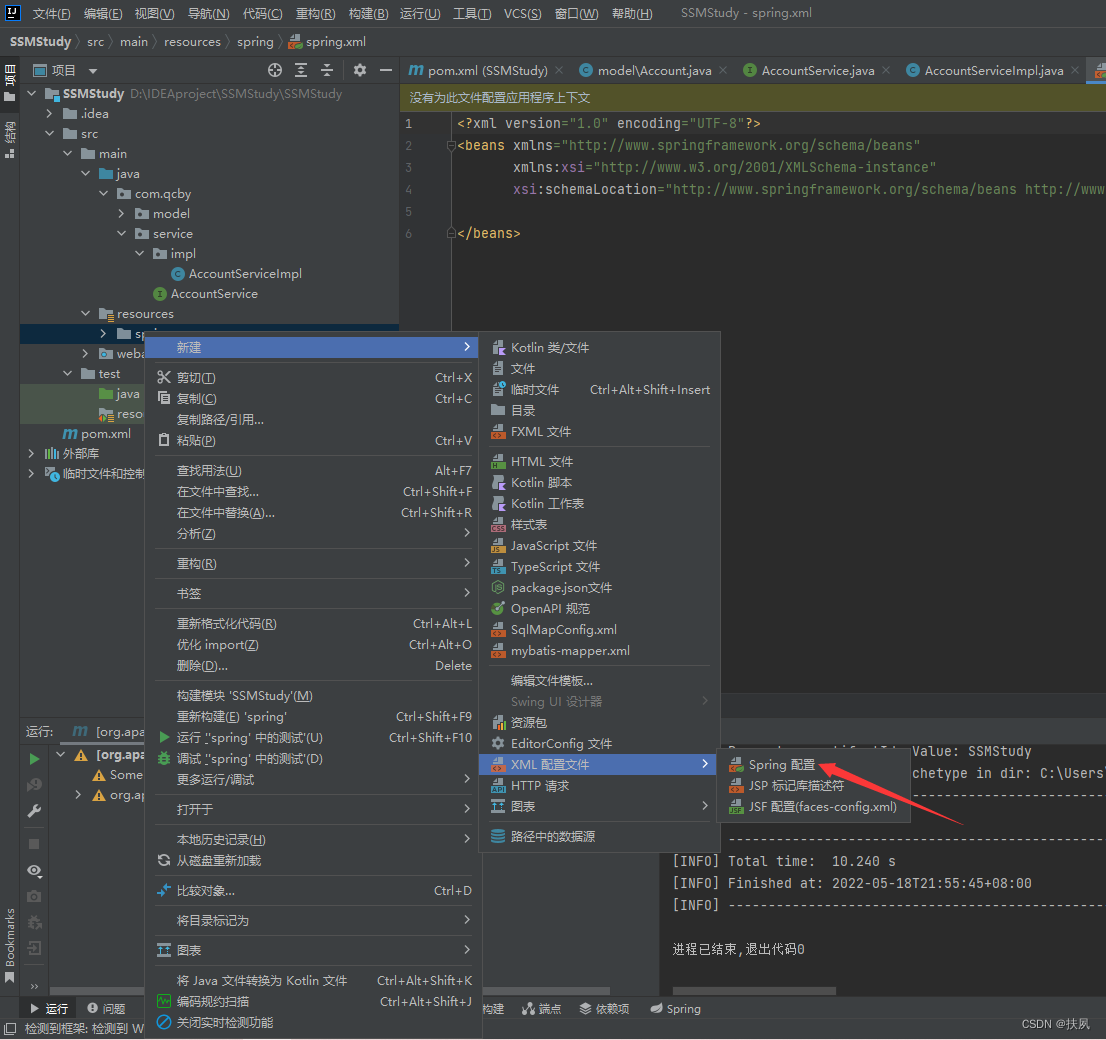Close the AccountServiceImpl.java editor tab
The width and height of the screenshot is (1106, 1040).
(x=1075, y=70)
